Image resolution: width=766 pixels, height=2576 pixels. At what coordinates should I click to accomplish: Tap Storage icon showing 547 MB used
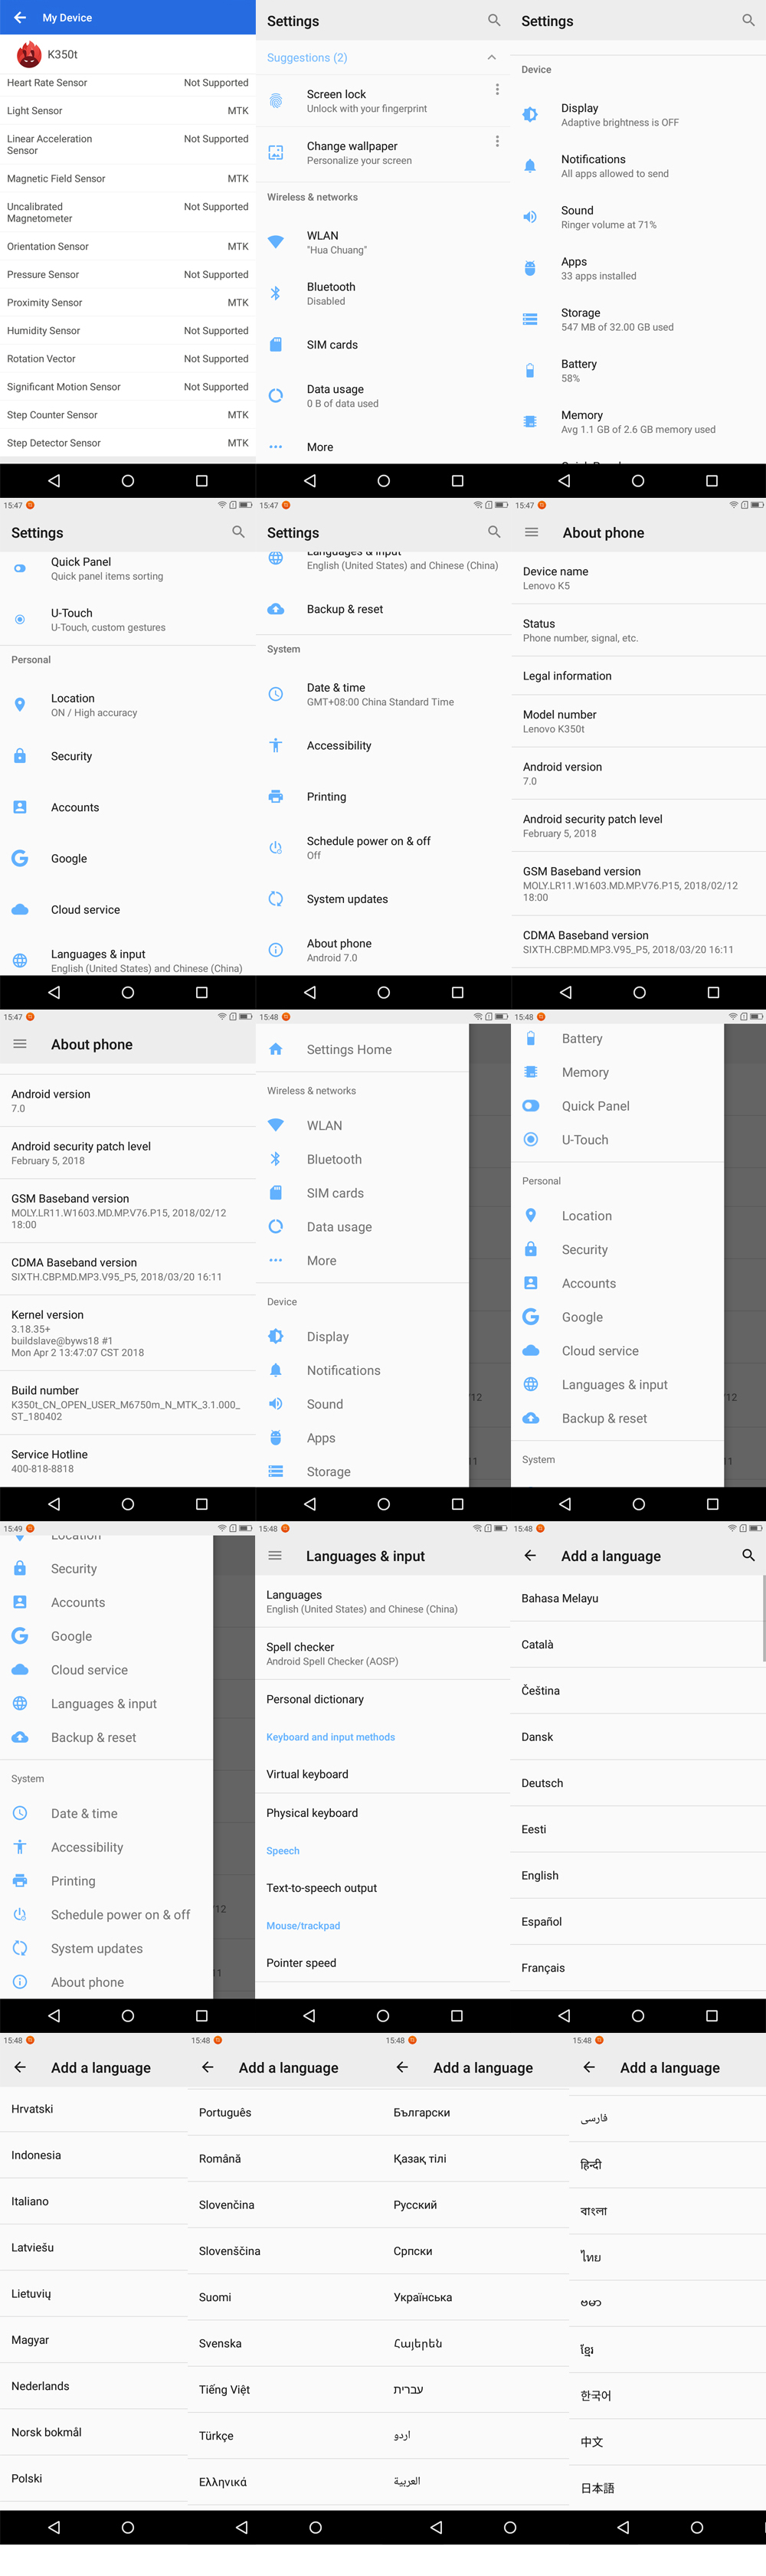tap(530, 320)
